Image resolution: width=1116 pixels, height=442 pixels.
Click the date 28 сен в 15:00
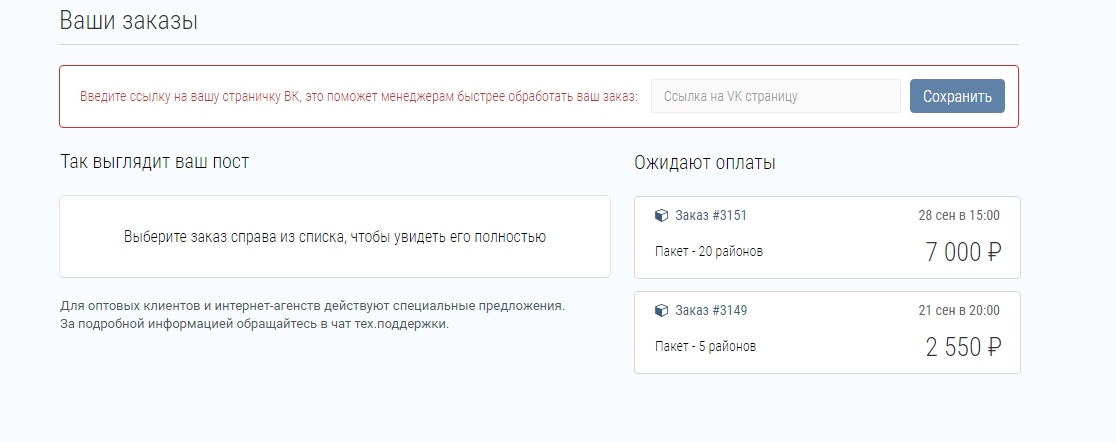[959, 215]
